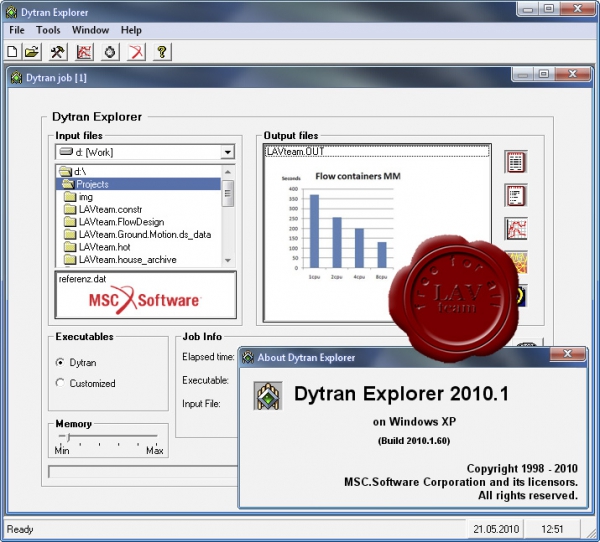
Task: Click the time 12:51 in status bar
Action: pyautogui.click(x=552, y=529)
